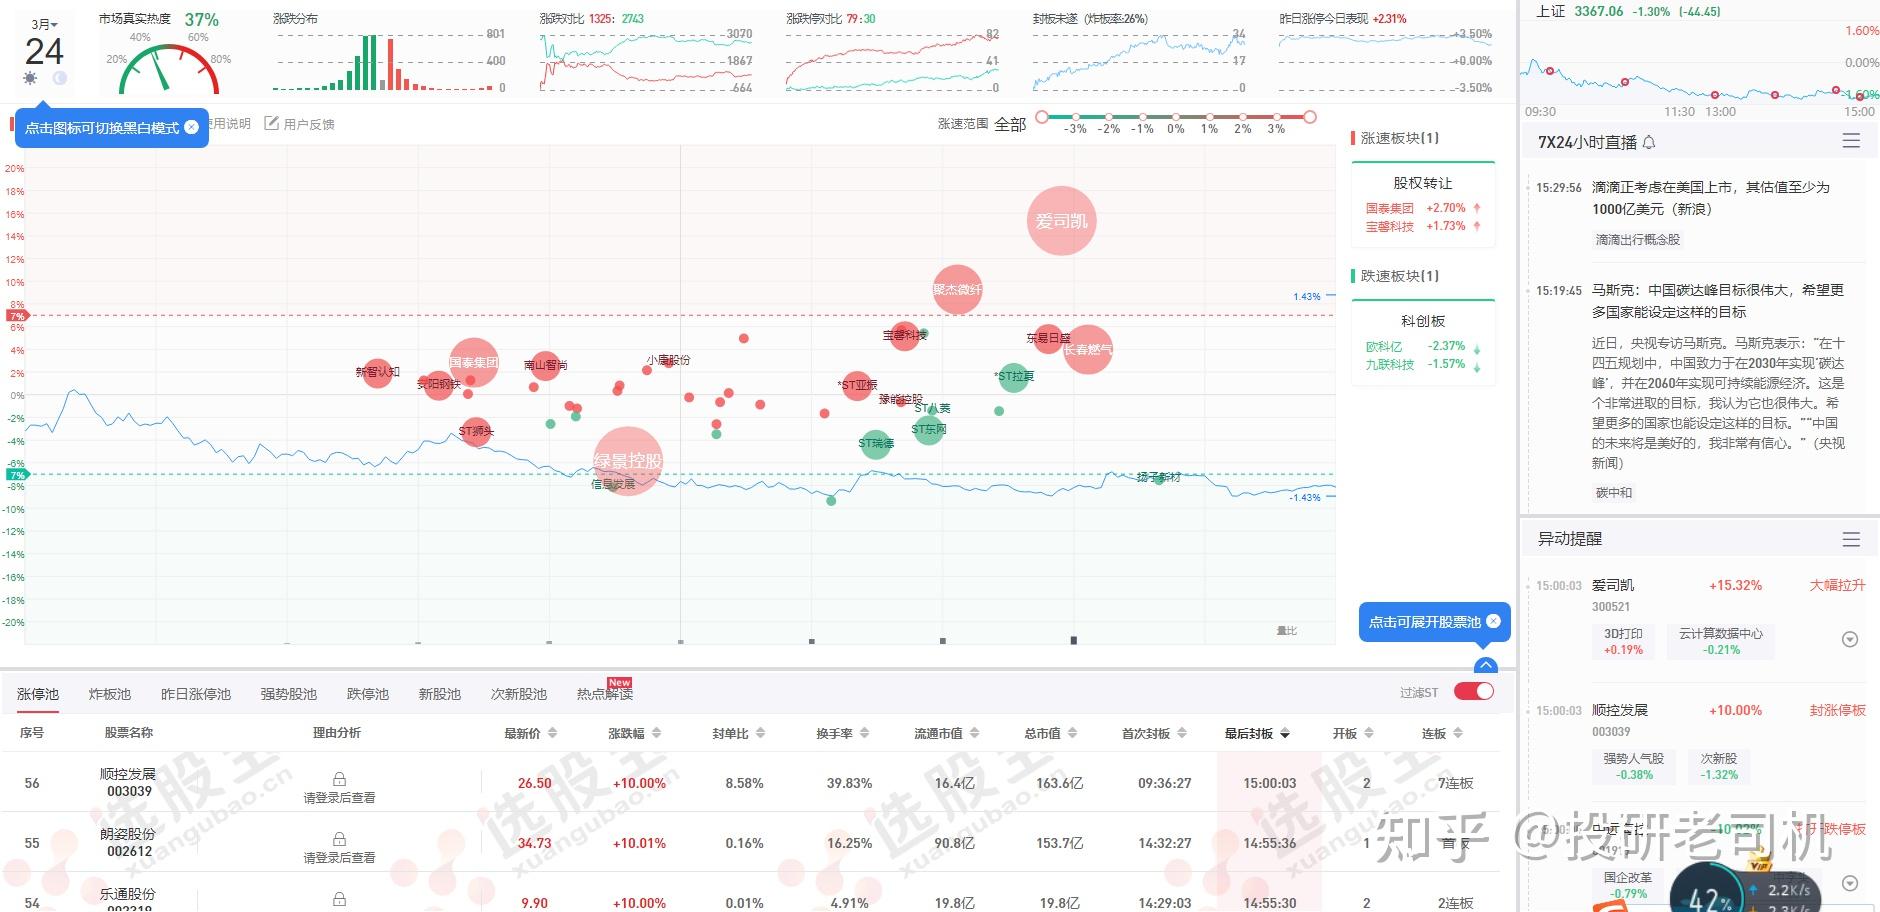Viewport: 1880px width, 912px height.
Task: Sort table by 最新价 column
Action: pyautogui.click(x=530, y=733)
